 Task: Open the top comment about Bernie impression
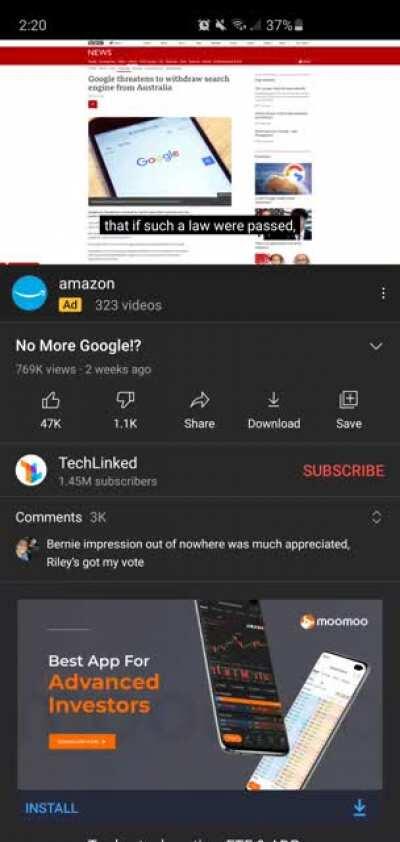(198, 553)
